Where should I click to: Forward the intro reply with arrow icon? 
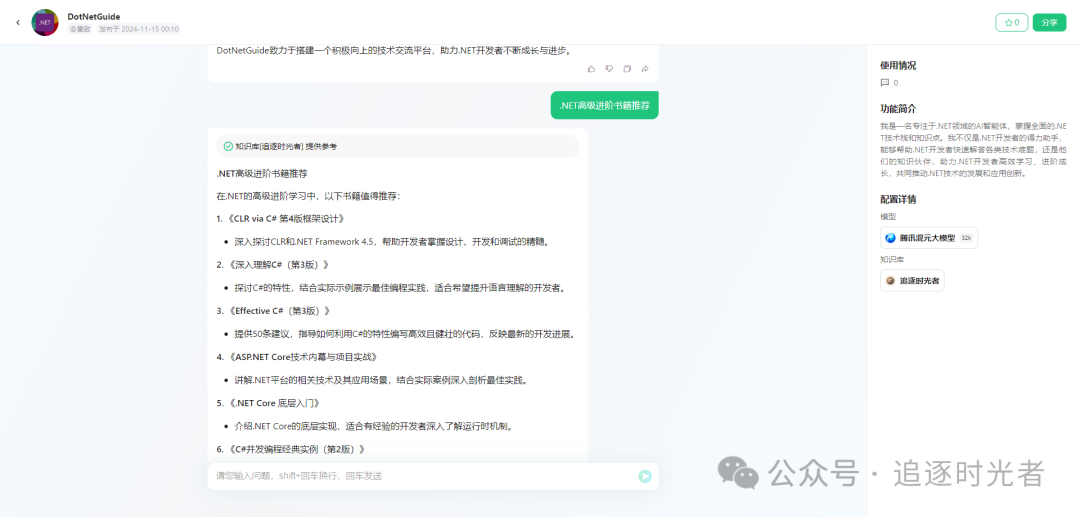[x=645, y=69]
